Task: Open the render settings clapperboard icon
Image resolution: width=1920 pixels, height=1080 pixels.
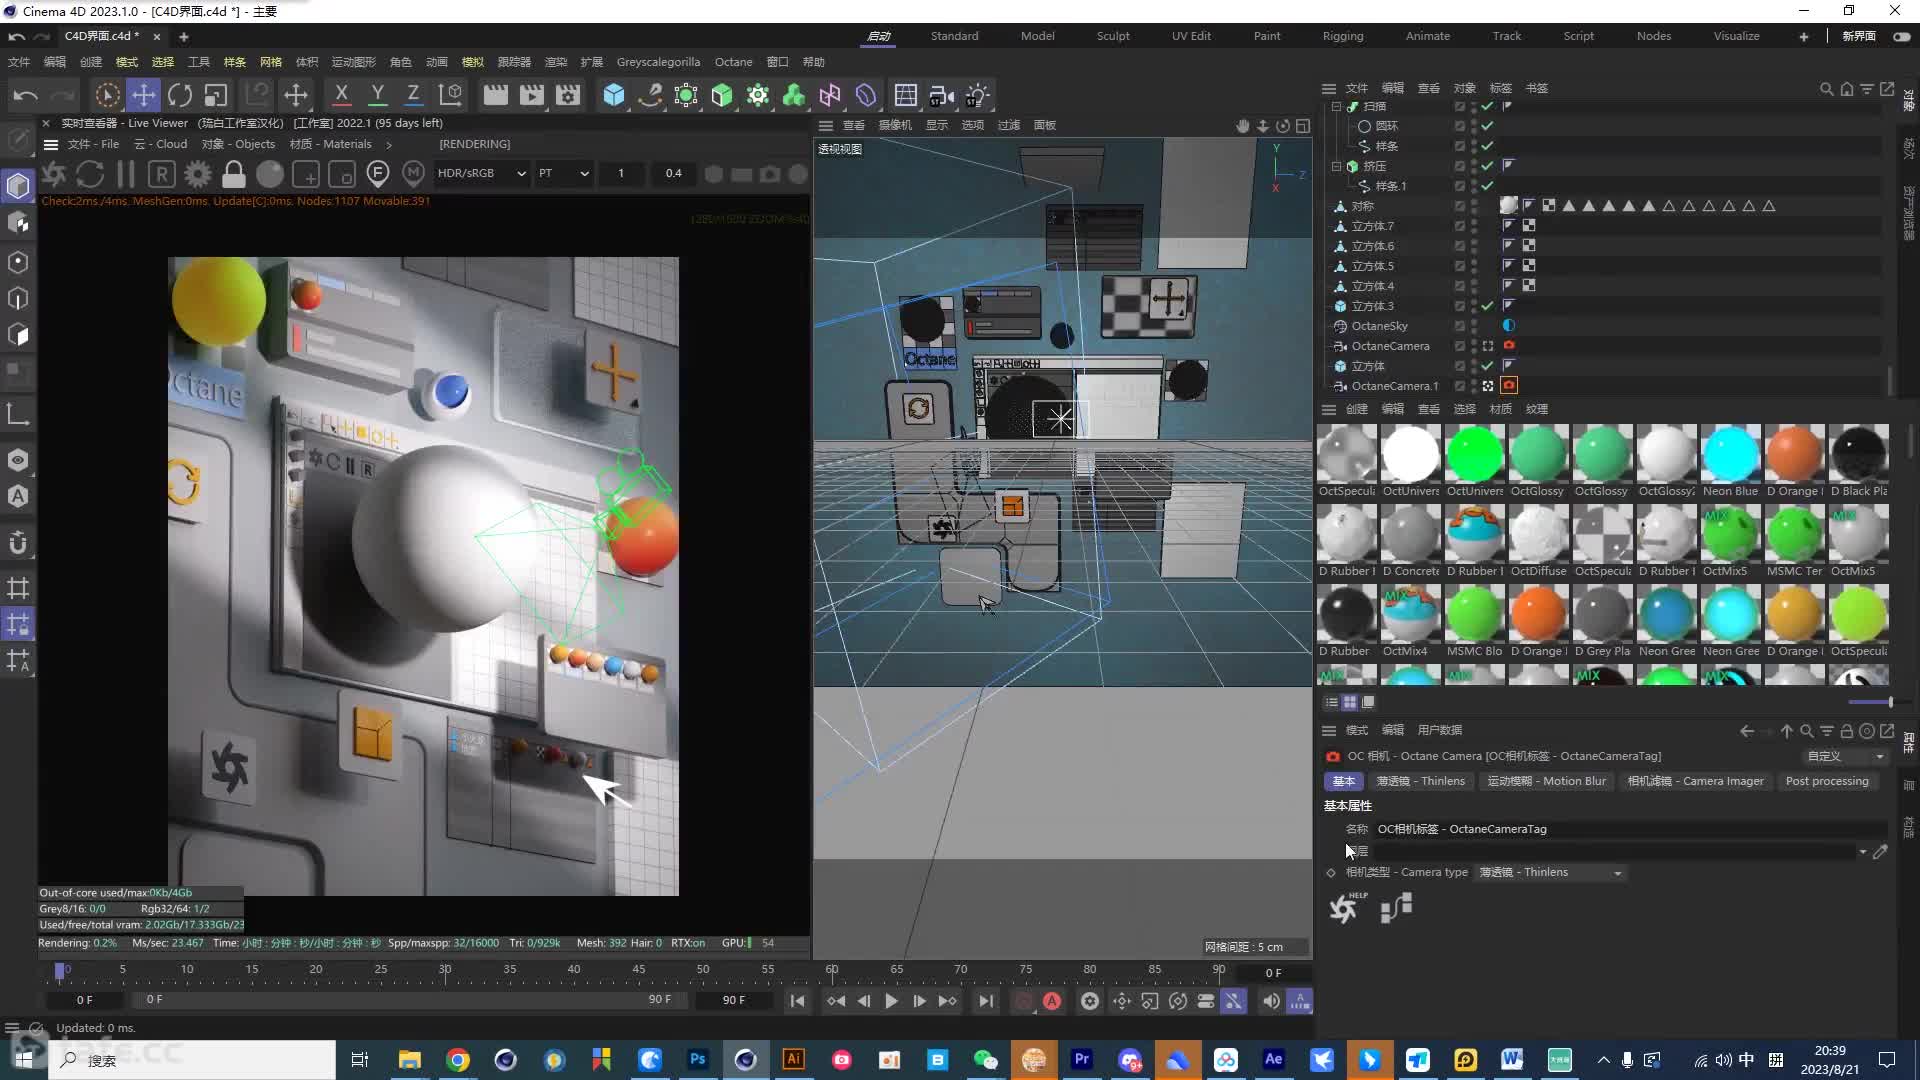Action: pos(568,95)
